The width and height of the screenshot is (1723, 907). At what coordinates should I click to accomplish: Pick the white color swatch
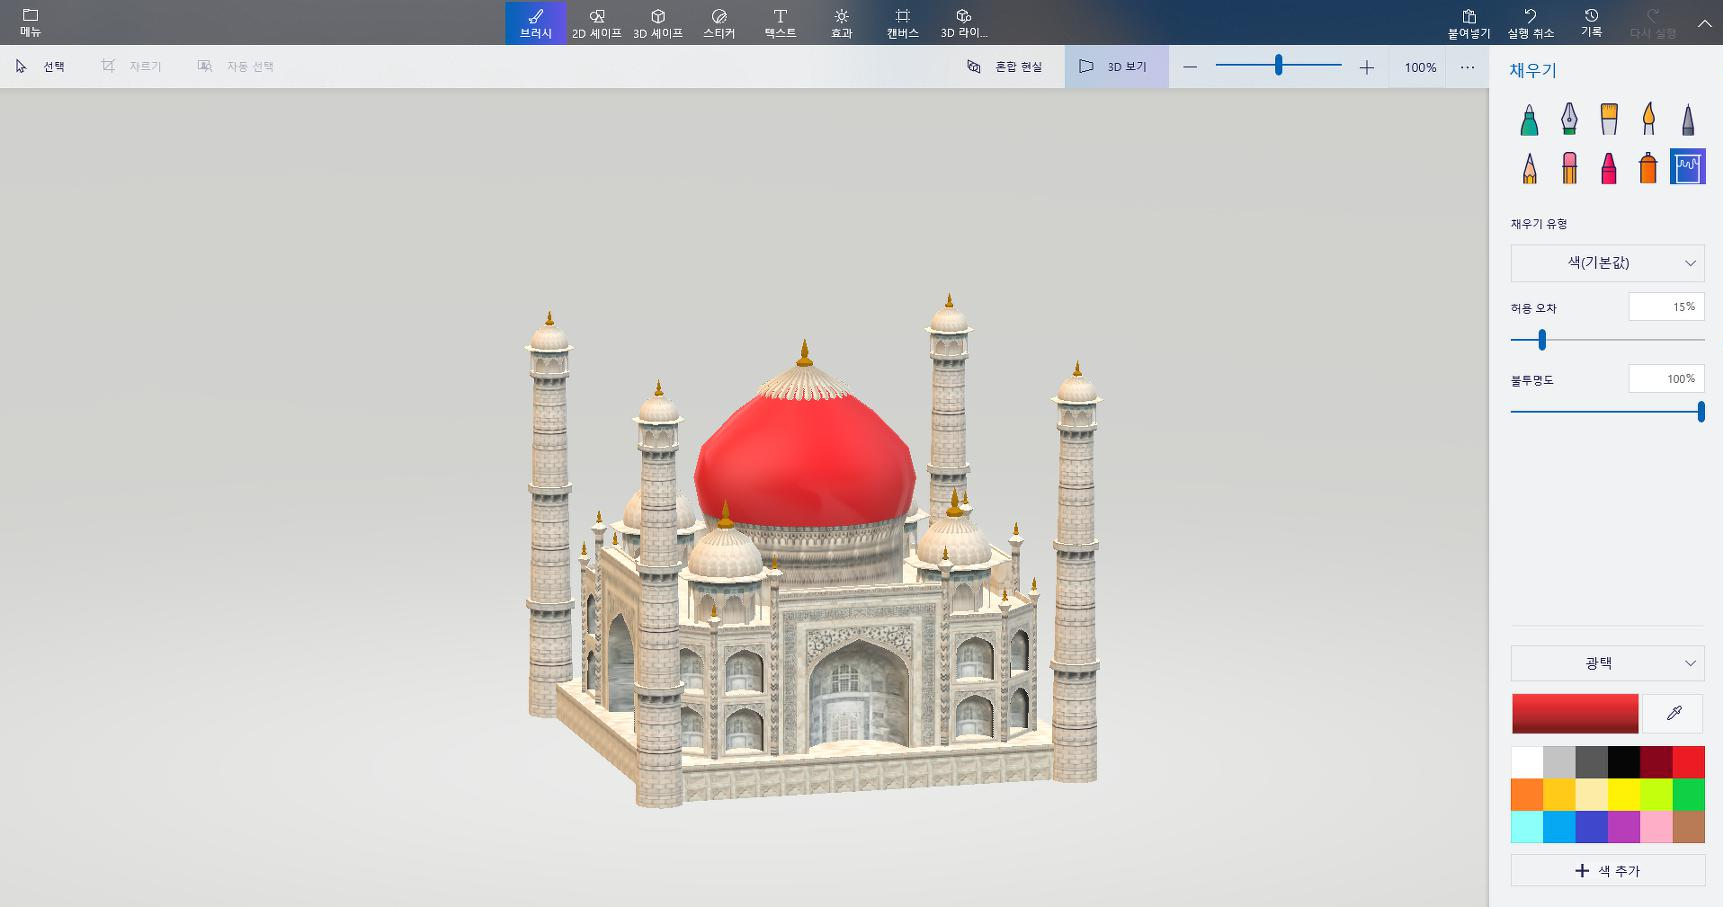pyautogui.click(x=1527, y=762)
